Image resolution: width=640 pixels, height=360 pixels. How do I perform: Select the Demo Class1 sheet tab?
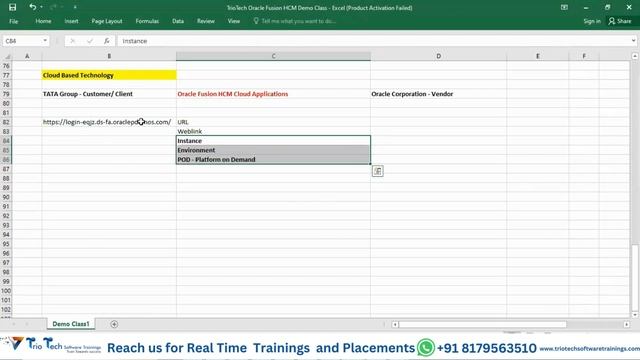[71, 324]
